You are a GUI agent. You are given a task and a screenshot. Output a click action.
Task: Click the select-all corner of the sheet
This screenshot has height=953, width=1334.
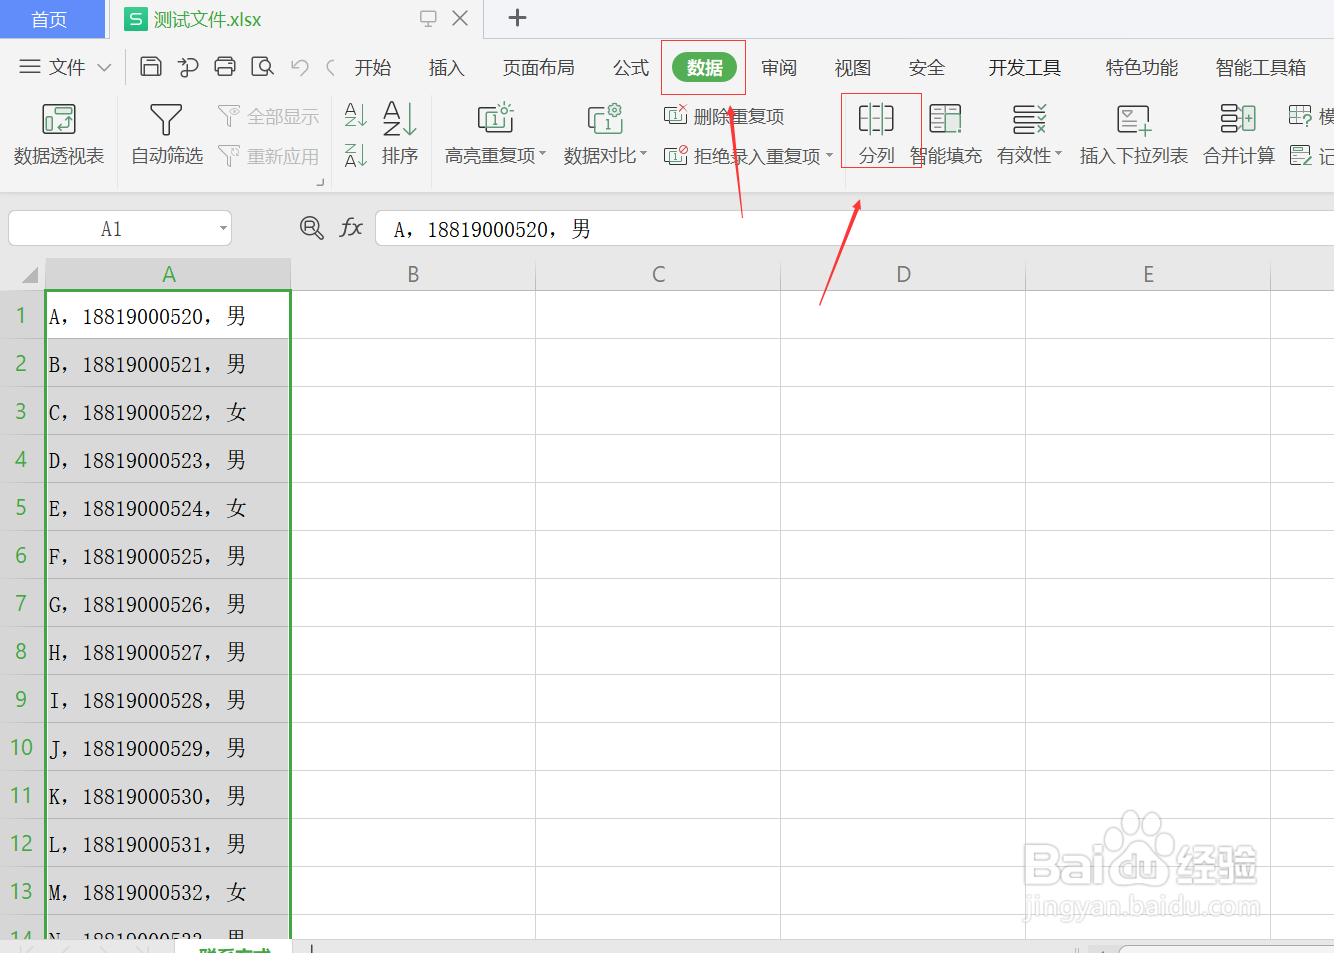pyautogui.click(x=29, y=274)
